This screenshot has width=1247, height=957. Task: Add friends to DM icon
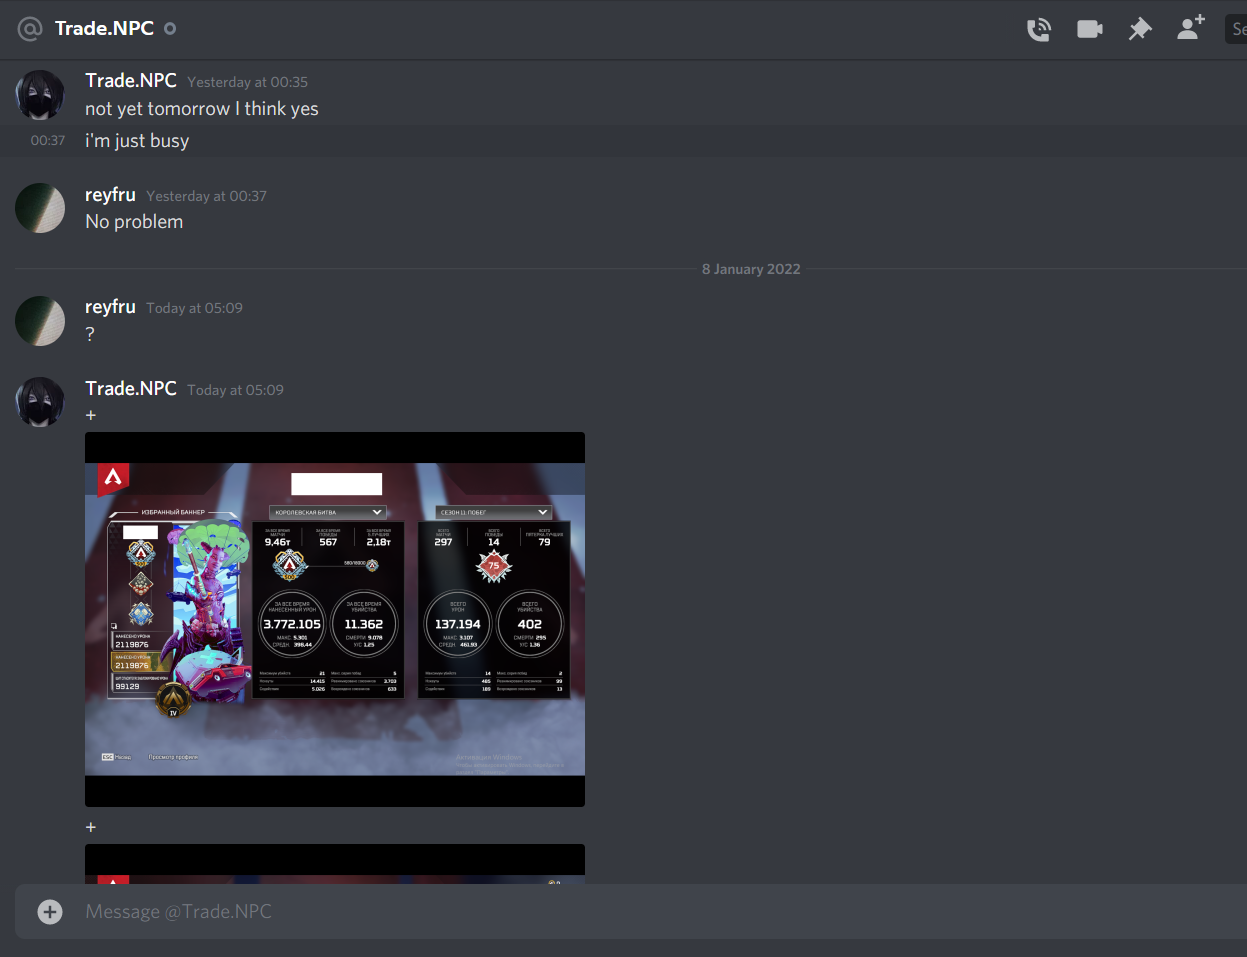coord(1190,28)
